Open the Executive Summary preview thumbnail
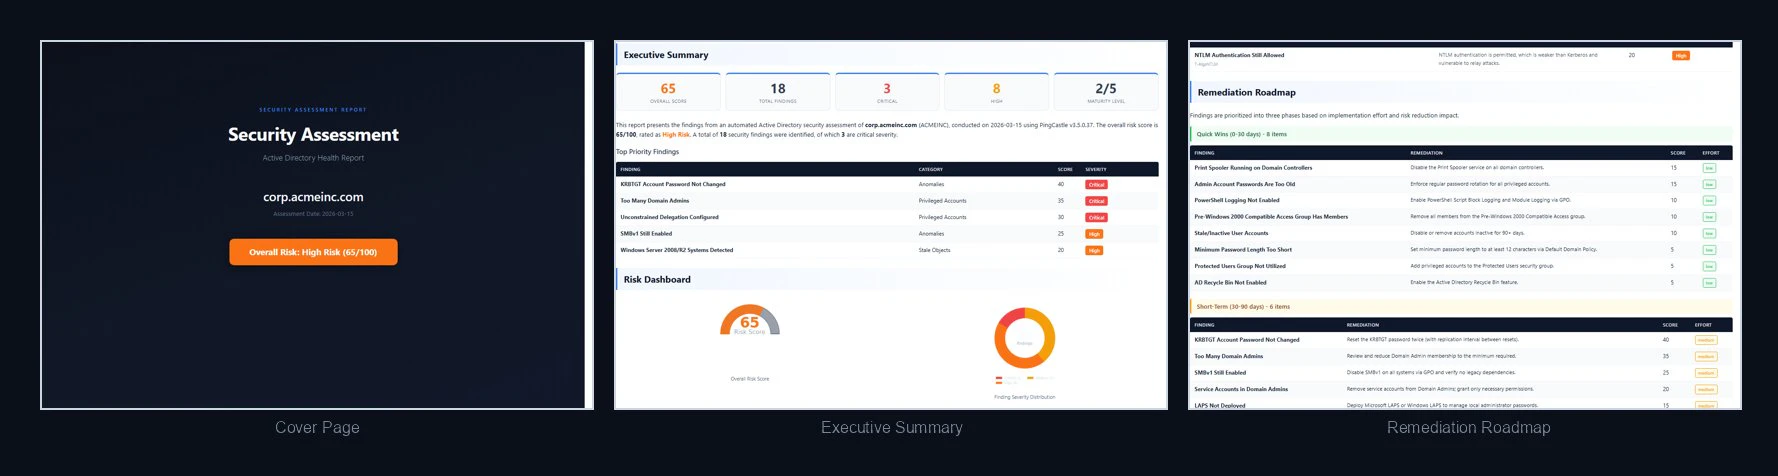The width and height of the screenshot is (1778, 476). coord(891,225)
